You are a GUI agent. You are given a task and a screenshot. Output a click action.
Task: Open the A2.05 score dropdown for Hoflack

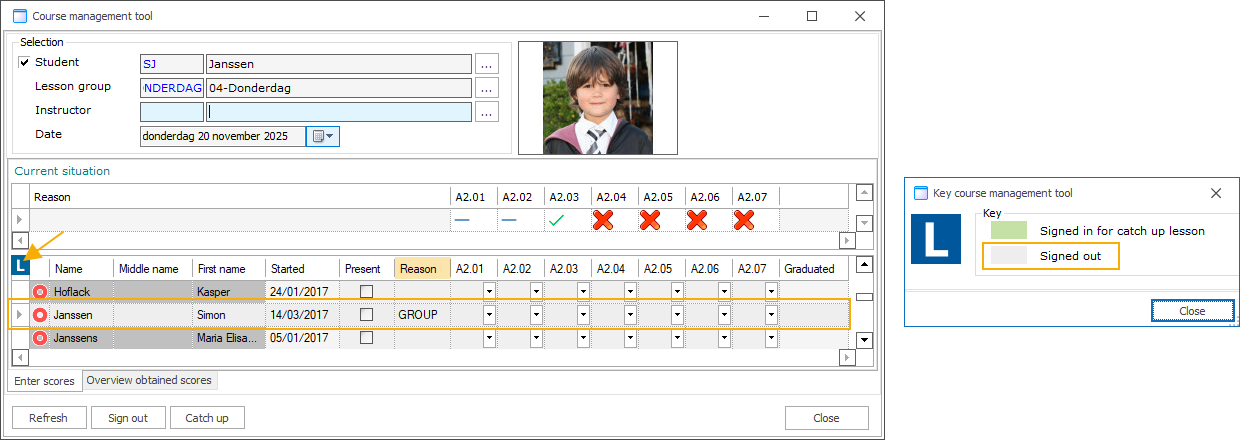[677, 291]
